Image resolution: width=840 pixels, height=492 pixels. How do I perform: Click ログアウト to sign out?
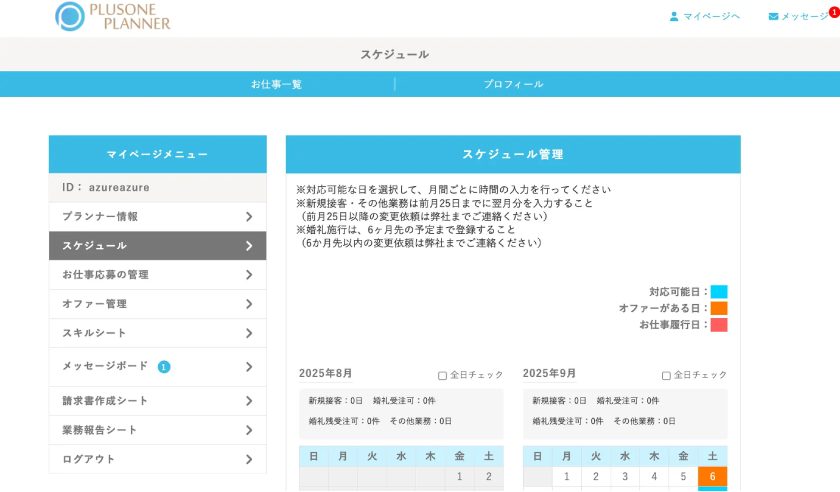[x=89, y=459]
